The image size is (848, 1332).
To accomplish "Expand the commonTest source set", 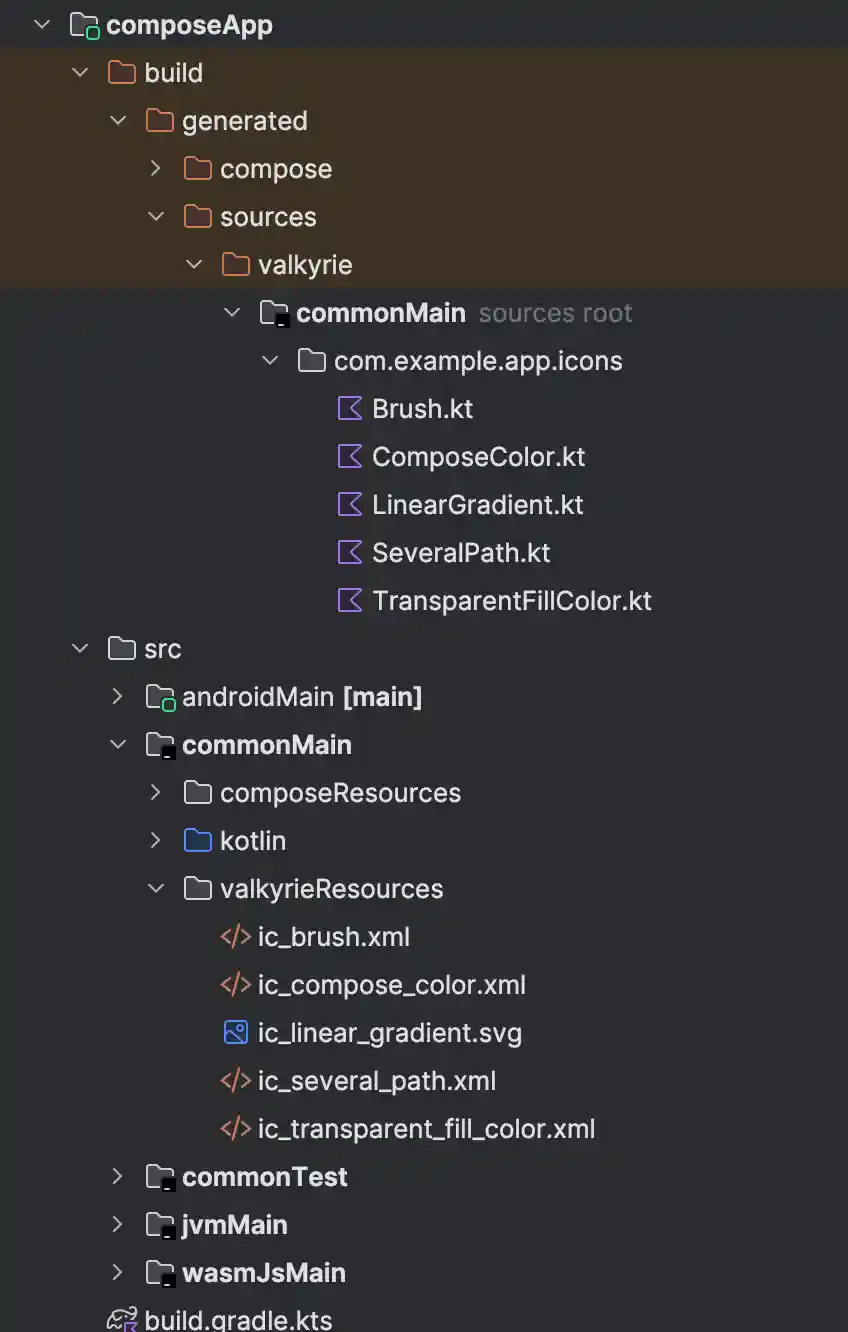I will coord(118,1177).
